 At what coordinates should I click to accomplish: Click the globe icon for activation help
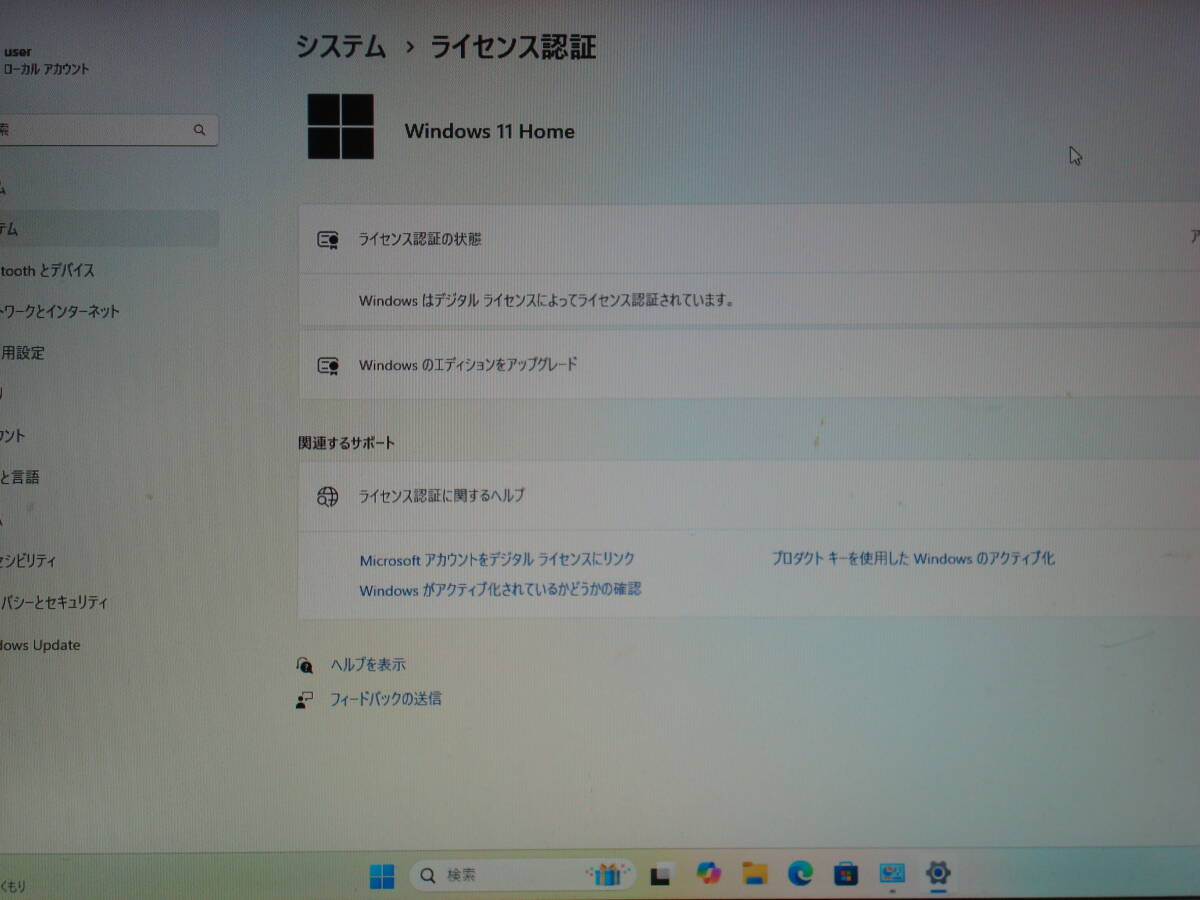pos(328,496)
